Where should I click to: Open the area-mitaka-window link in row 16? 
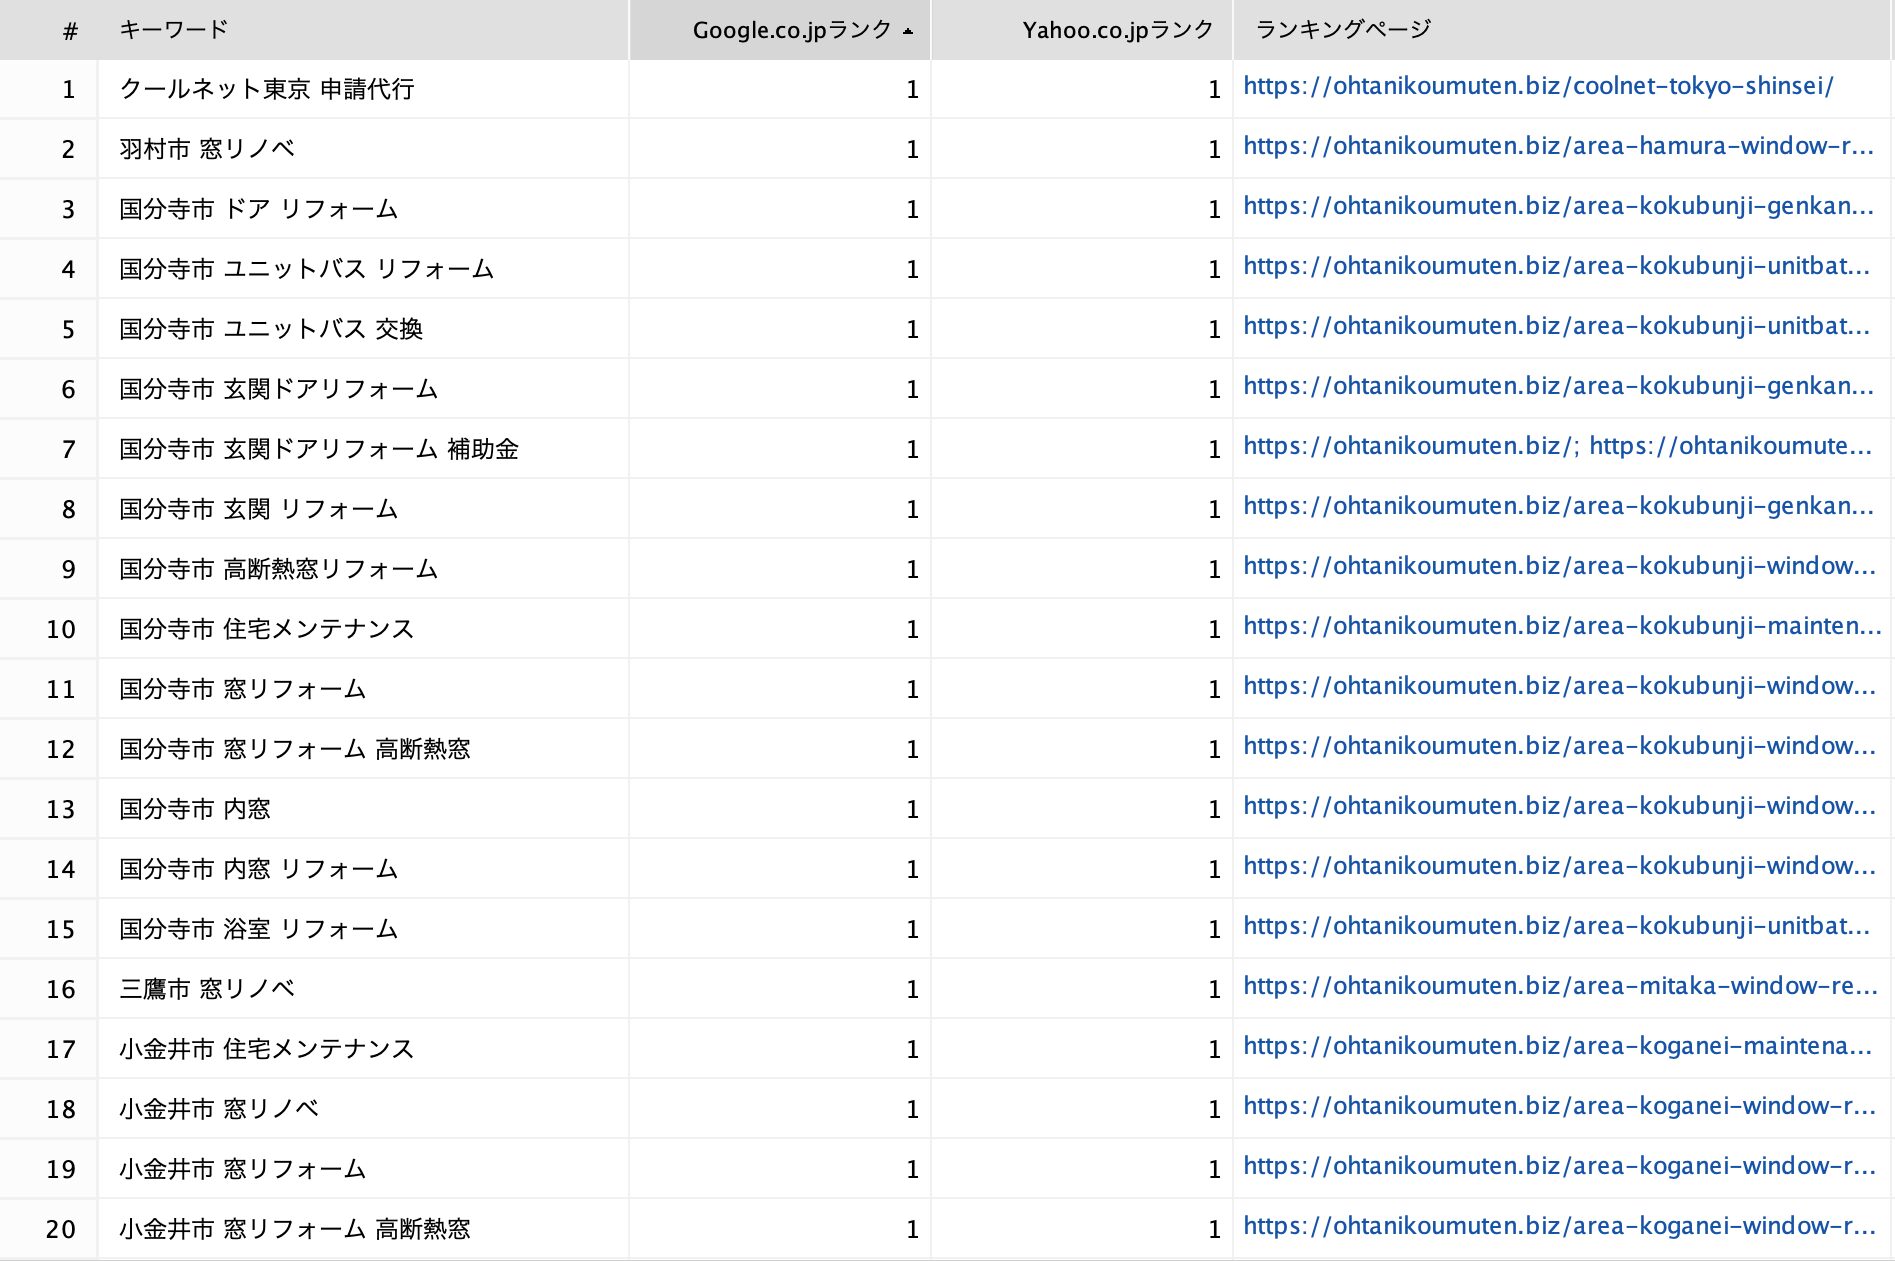[1559, 987]
